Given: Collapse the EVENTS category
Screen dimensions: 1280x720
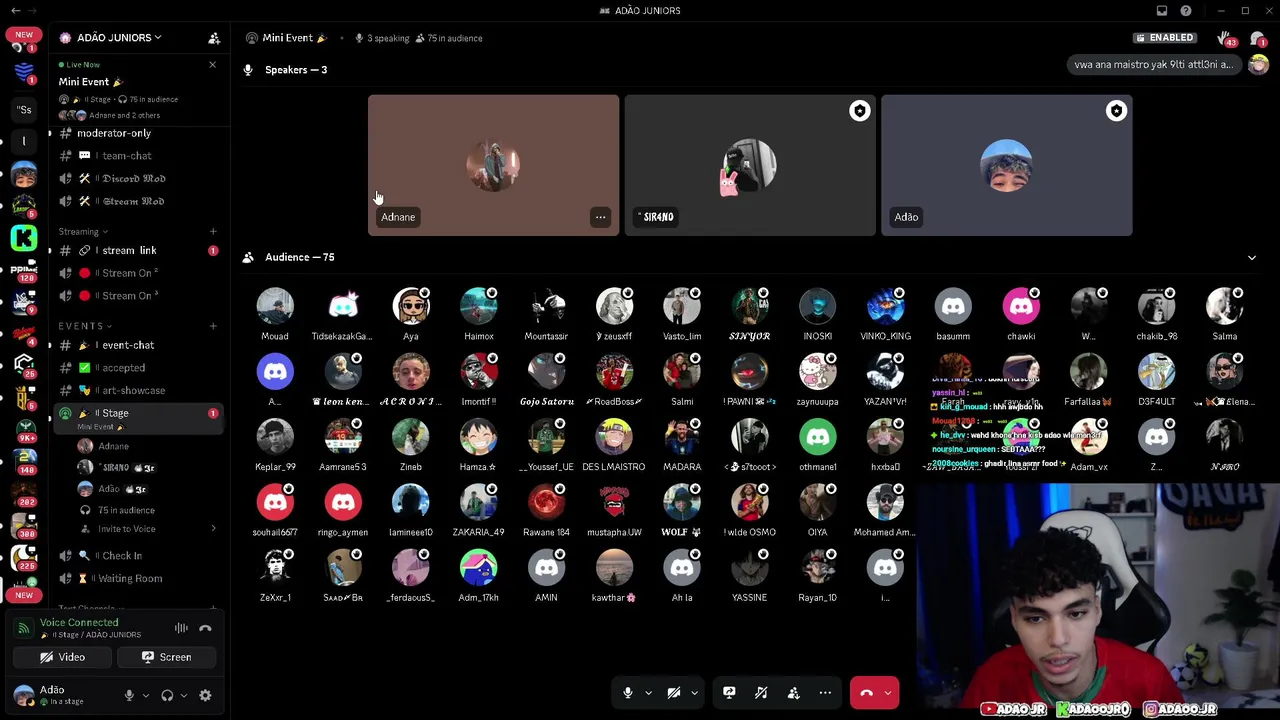Looking at the screenshot, I should (x=85, y=326).
